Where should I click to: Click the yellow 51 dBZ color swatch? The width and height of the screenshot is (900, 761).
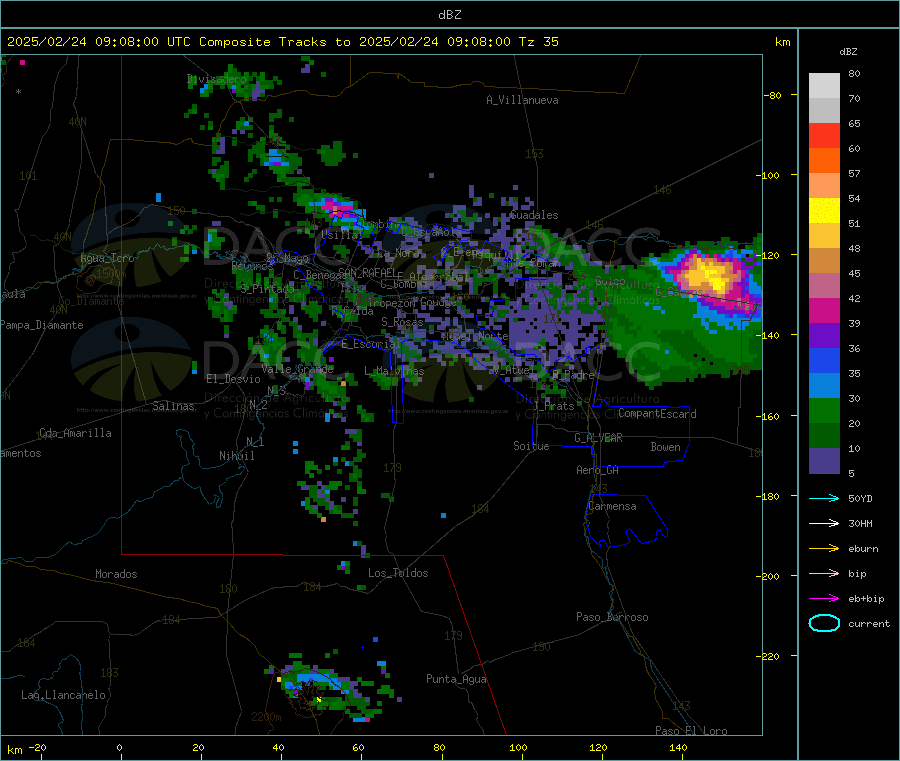(x=824, y=211)
